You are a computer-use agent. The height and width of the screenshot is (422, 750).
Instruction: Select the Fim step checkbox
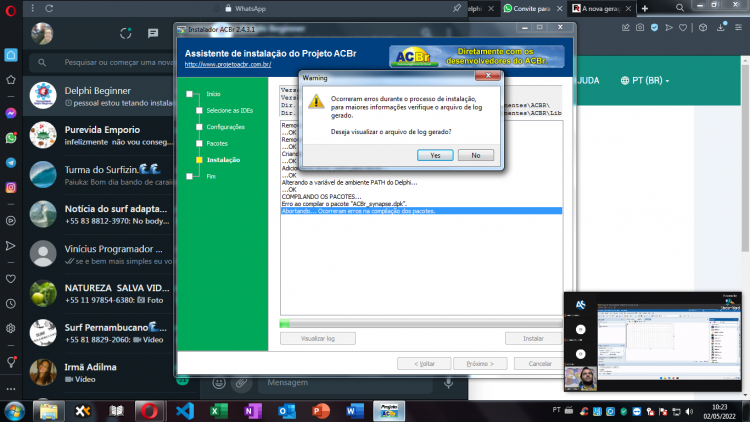(x=189, y=177)
